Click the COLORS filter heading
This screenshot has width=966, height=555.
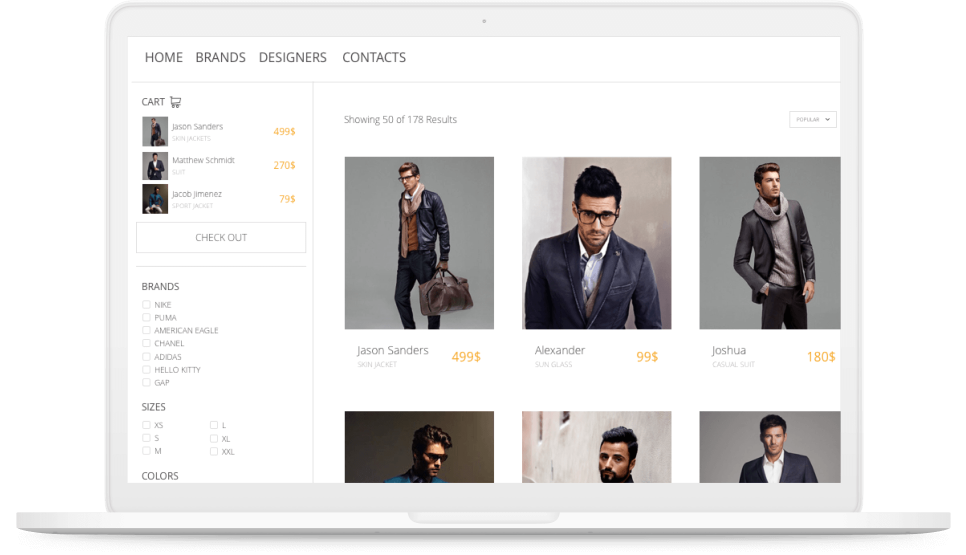click(160, 476)
